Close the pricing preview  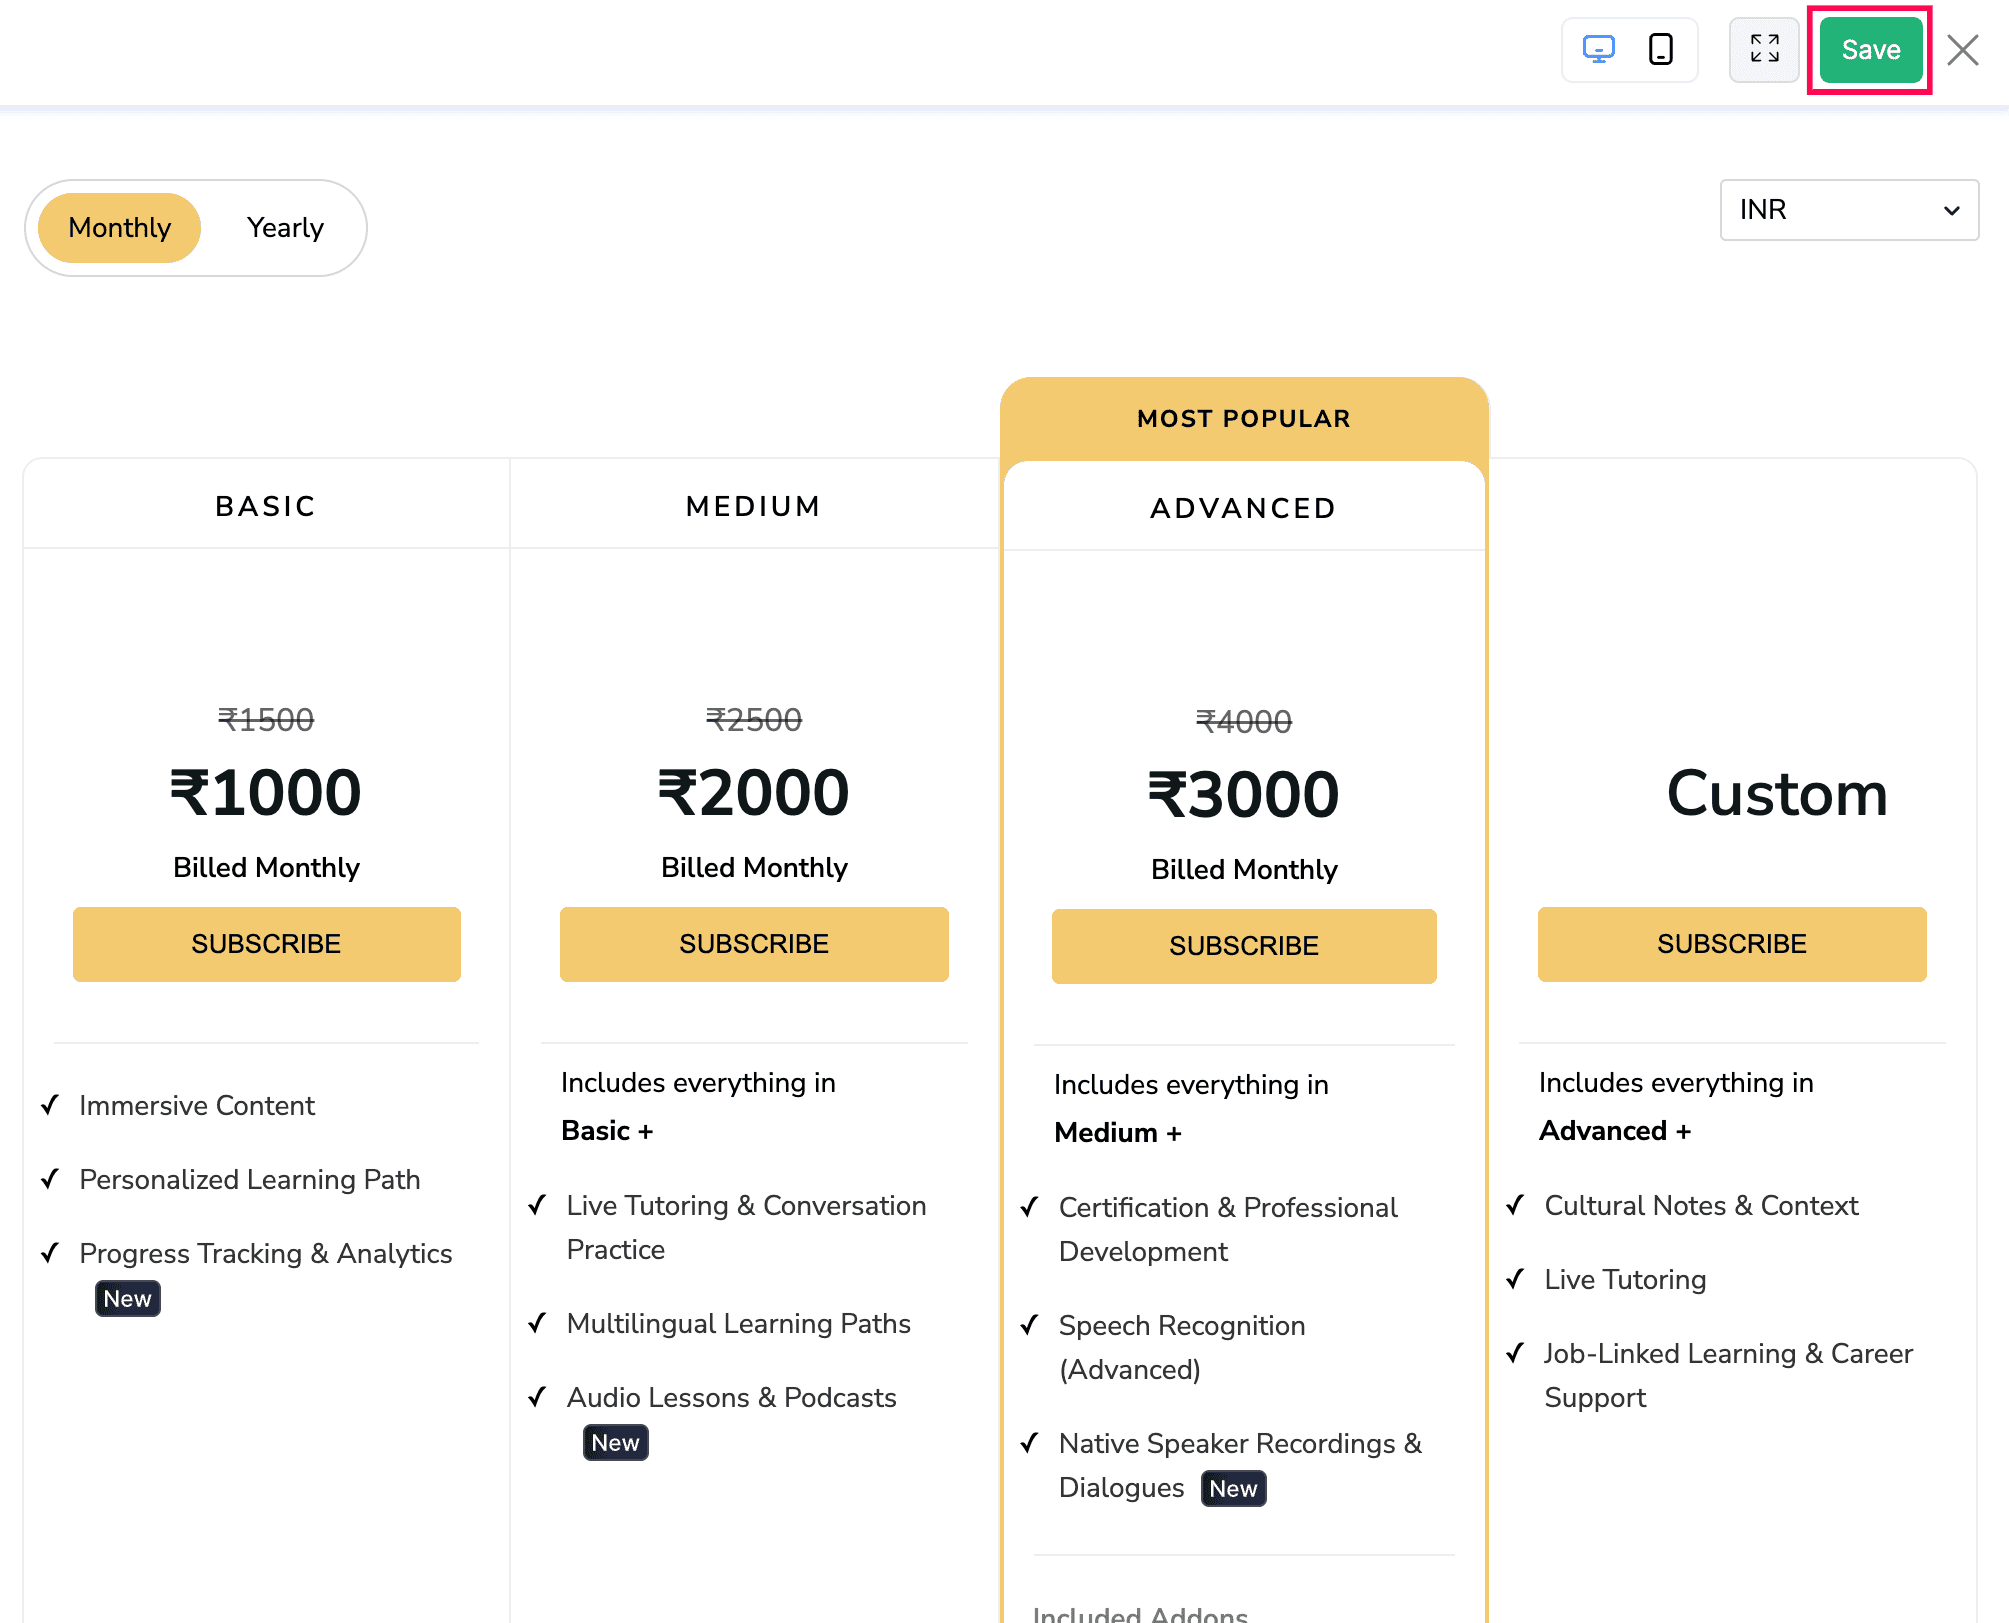click(1963, 50)
